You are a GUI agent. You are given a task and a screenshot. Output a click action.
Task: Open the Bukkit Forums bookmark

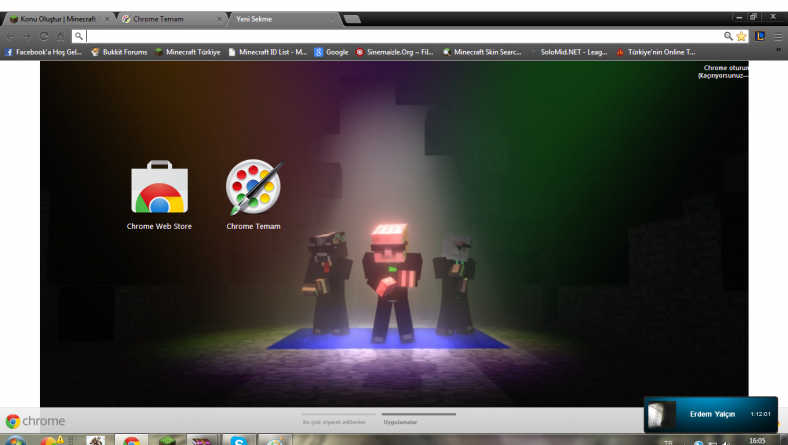pyautogui.click(x=119, y=52)
